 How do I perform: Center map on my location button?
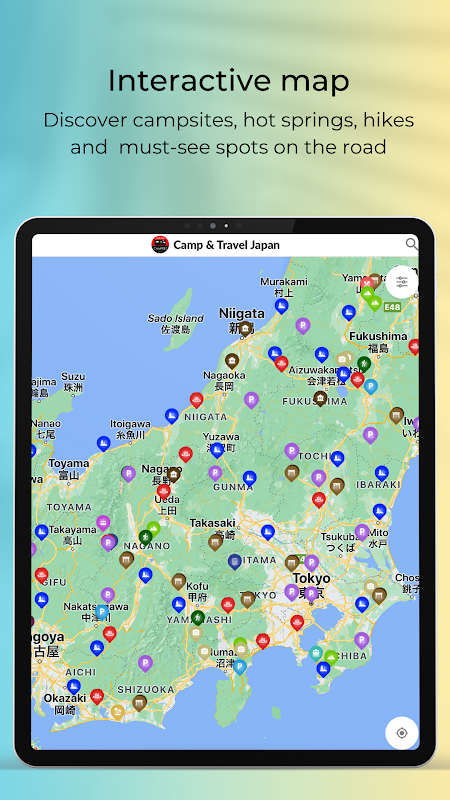402,733
